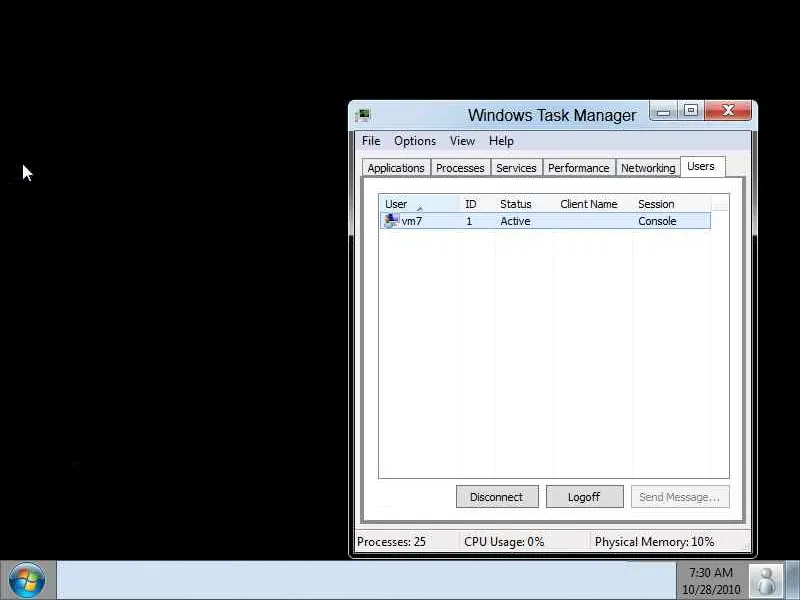
Task: Click CPU Usage: 0% in status bar
Action: [504, 542]
